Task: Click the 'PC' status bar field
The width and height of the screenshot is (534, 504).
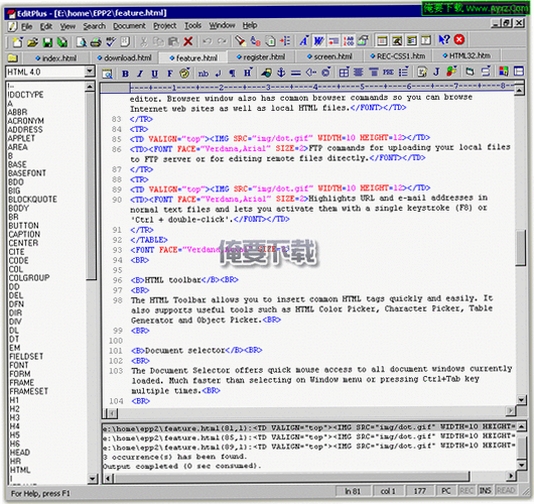Action: [446, 491]
